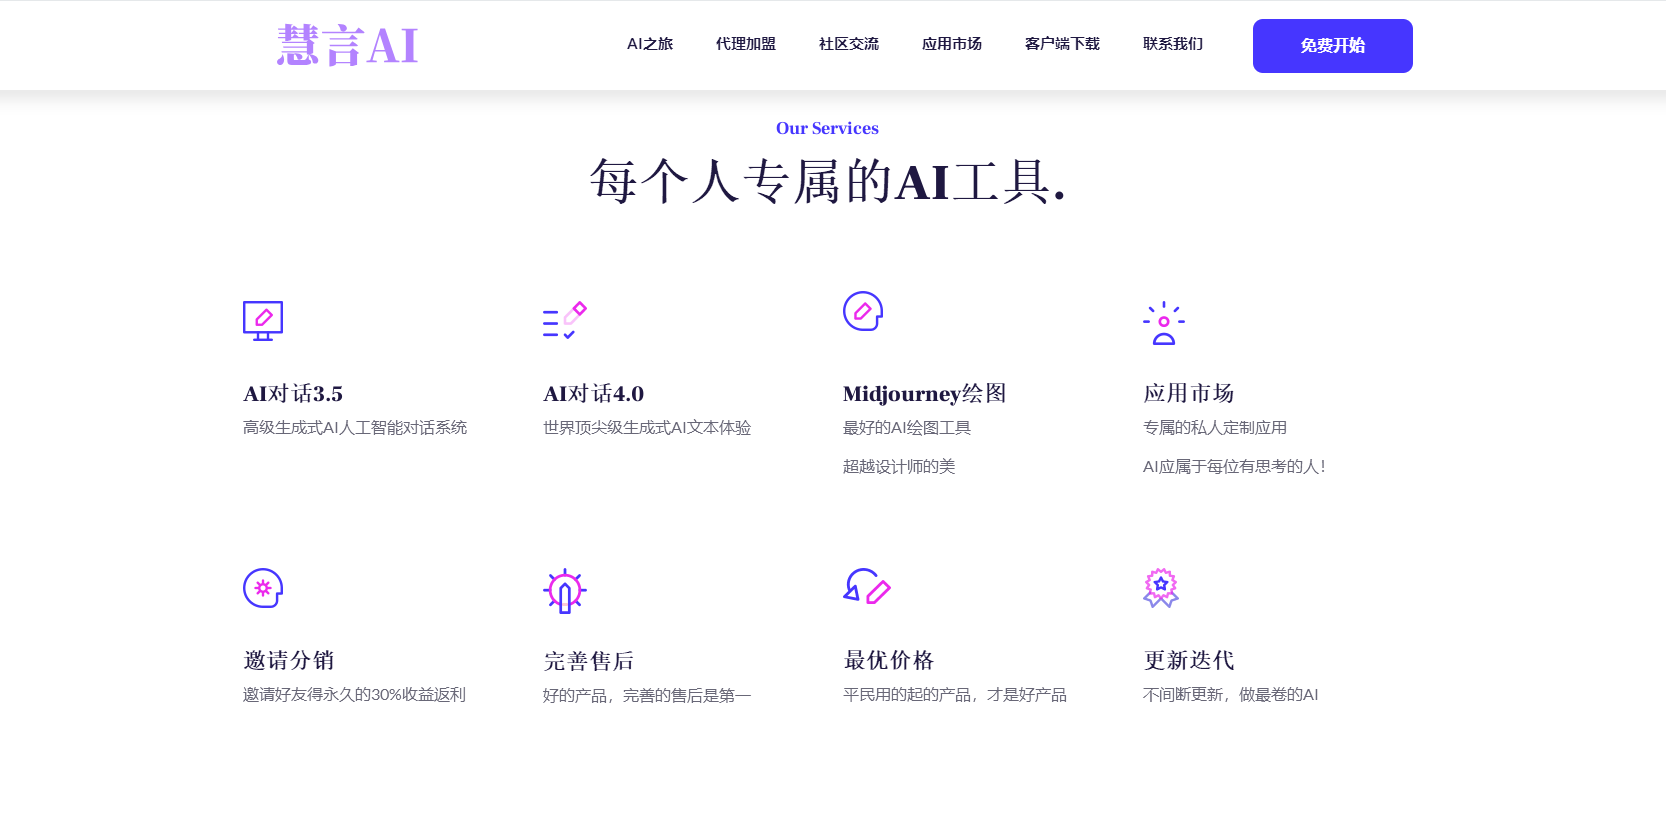Screen dimensions: 1666x833
Task: Open the 客户端下载 page
Action: [x=1062, y=44]
